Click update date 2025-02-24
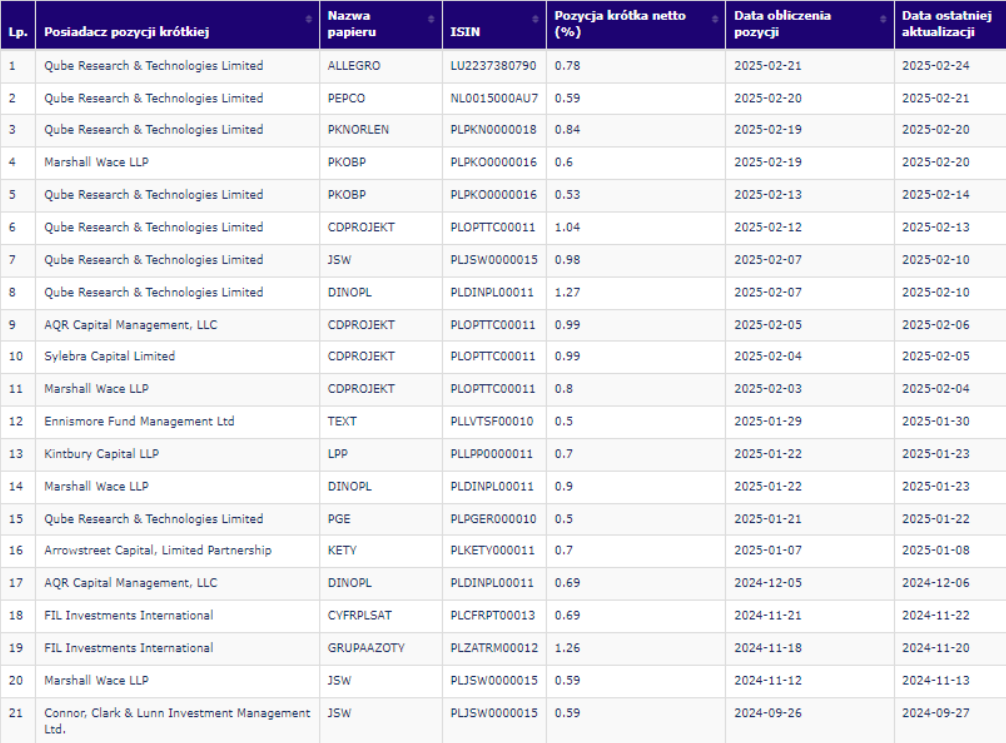Screen dimensions: 1006x743 [935, 65]
